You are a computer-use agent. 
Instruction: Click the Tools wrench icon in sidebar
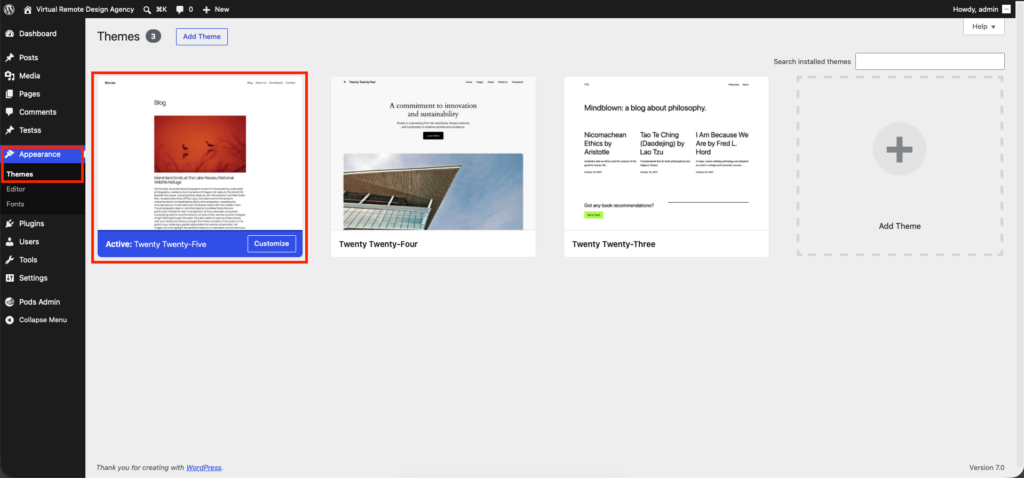click(x=10, y=260)
